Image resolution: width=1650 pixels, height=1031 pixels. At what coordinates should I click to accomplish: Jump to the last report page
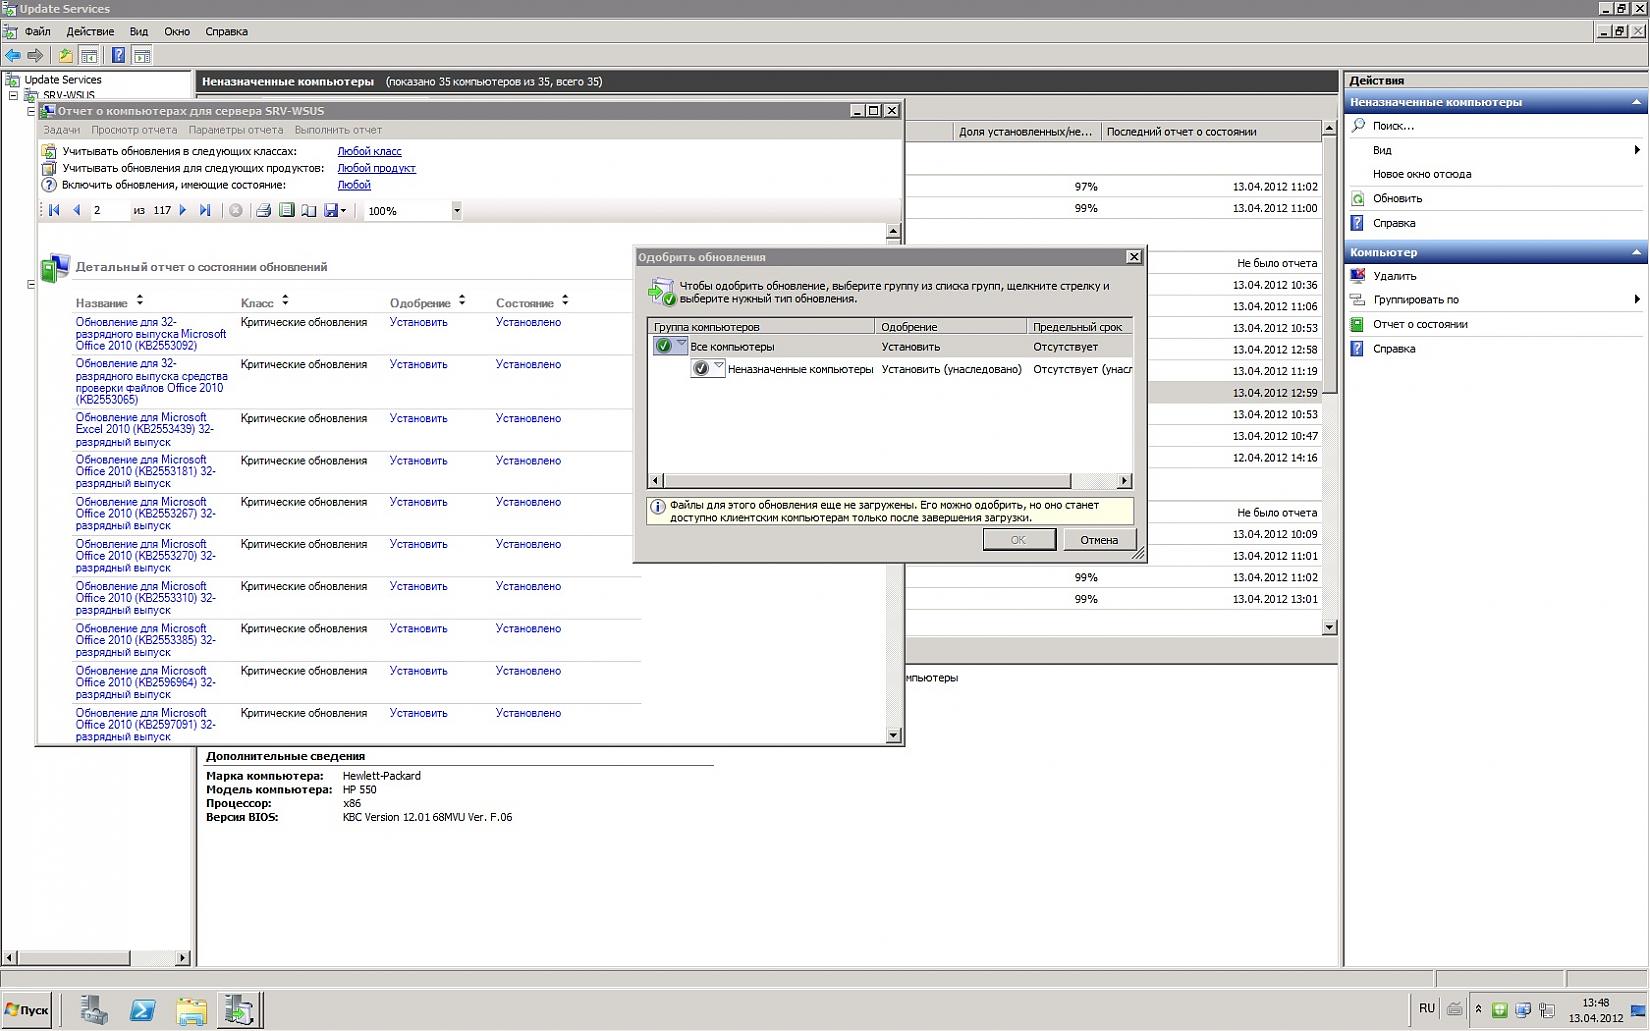pyautogui.click(x=205, y=210)
